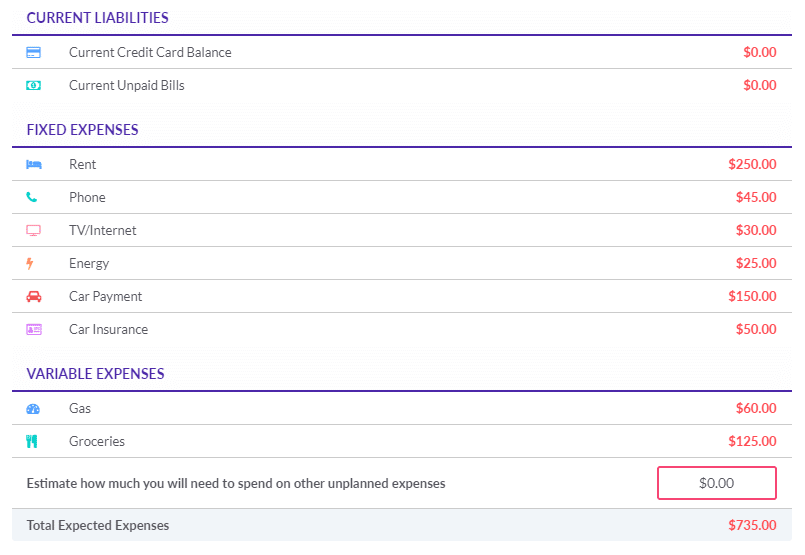This screenshot has width=805, height=555.
Task: Click the Car Payment $150.00 value
Action: [x=752, y=296]
